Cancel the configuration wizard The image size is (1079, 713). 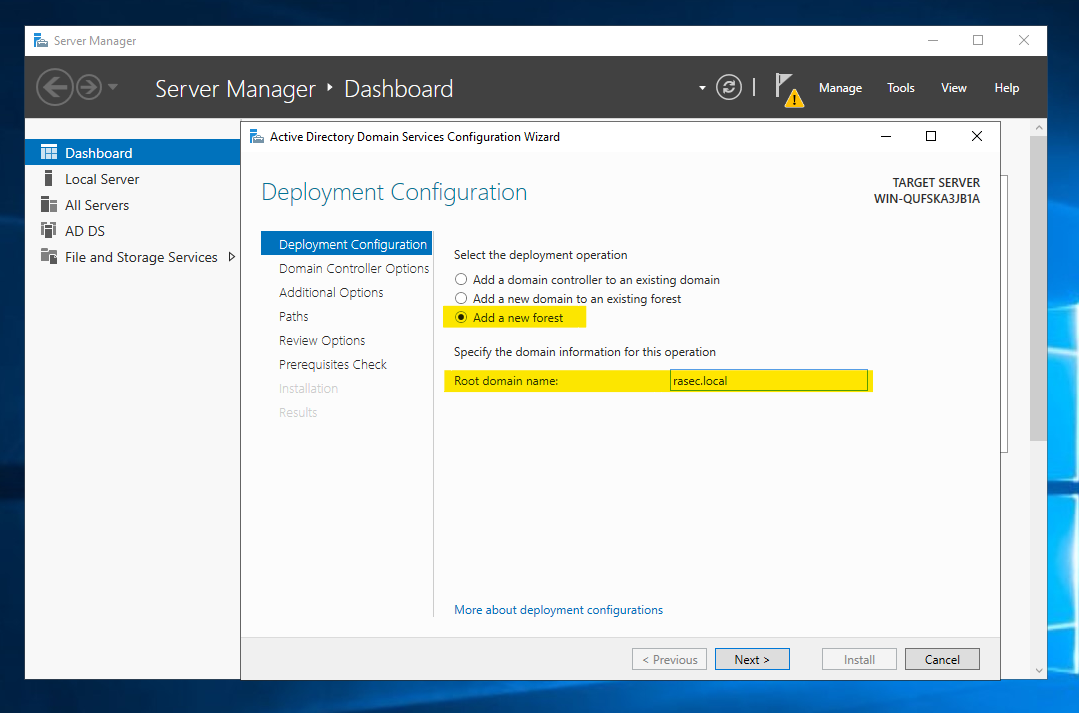pyautogui.click(x=942, y=659)
